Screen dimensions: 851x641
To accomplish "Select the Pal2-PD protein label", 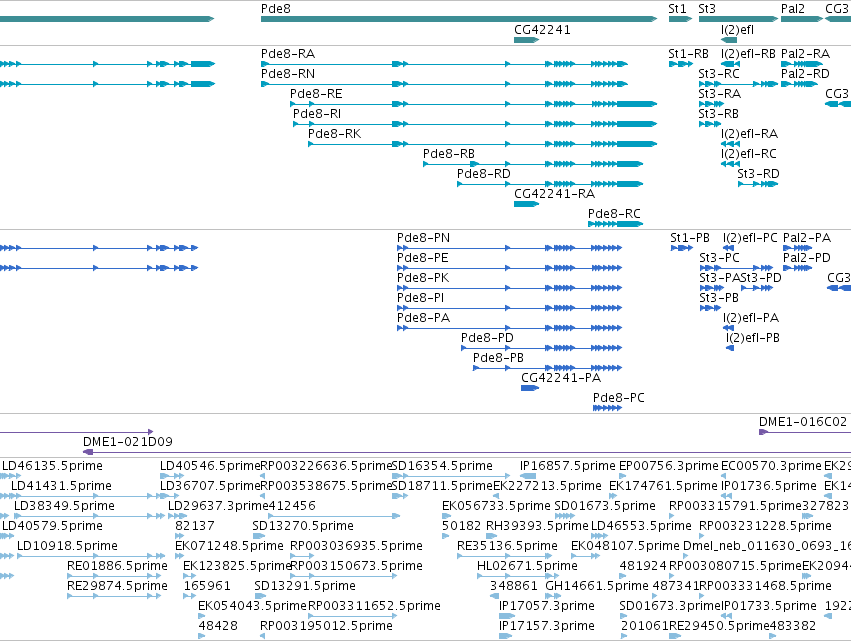I will click(807, 258).
